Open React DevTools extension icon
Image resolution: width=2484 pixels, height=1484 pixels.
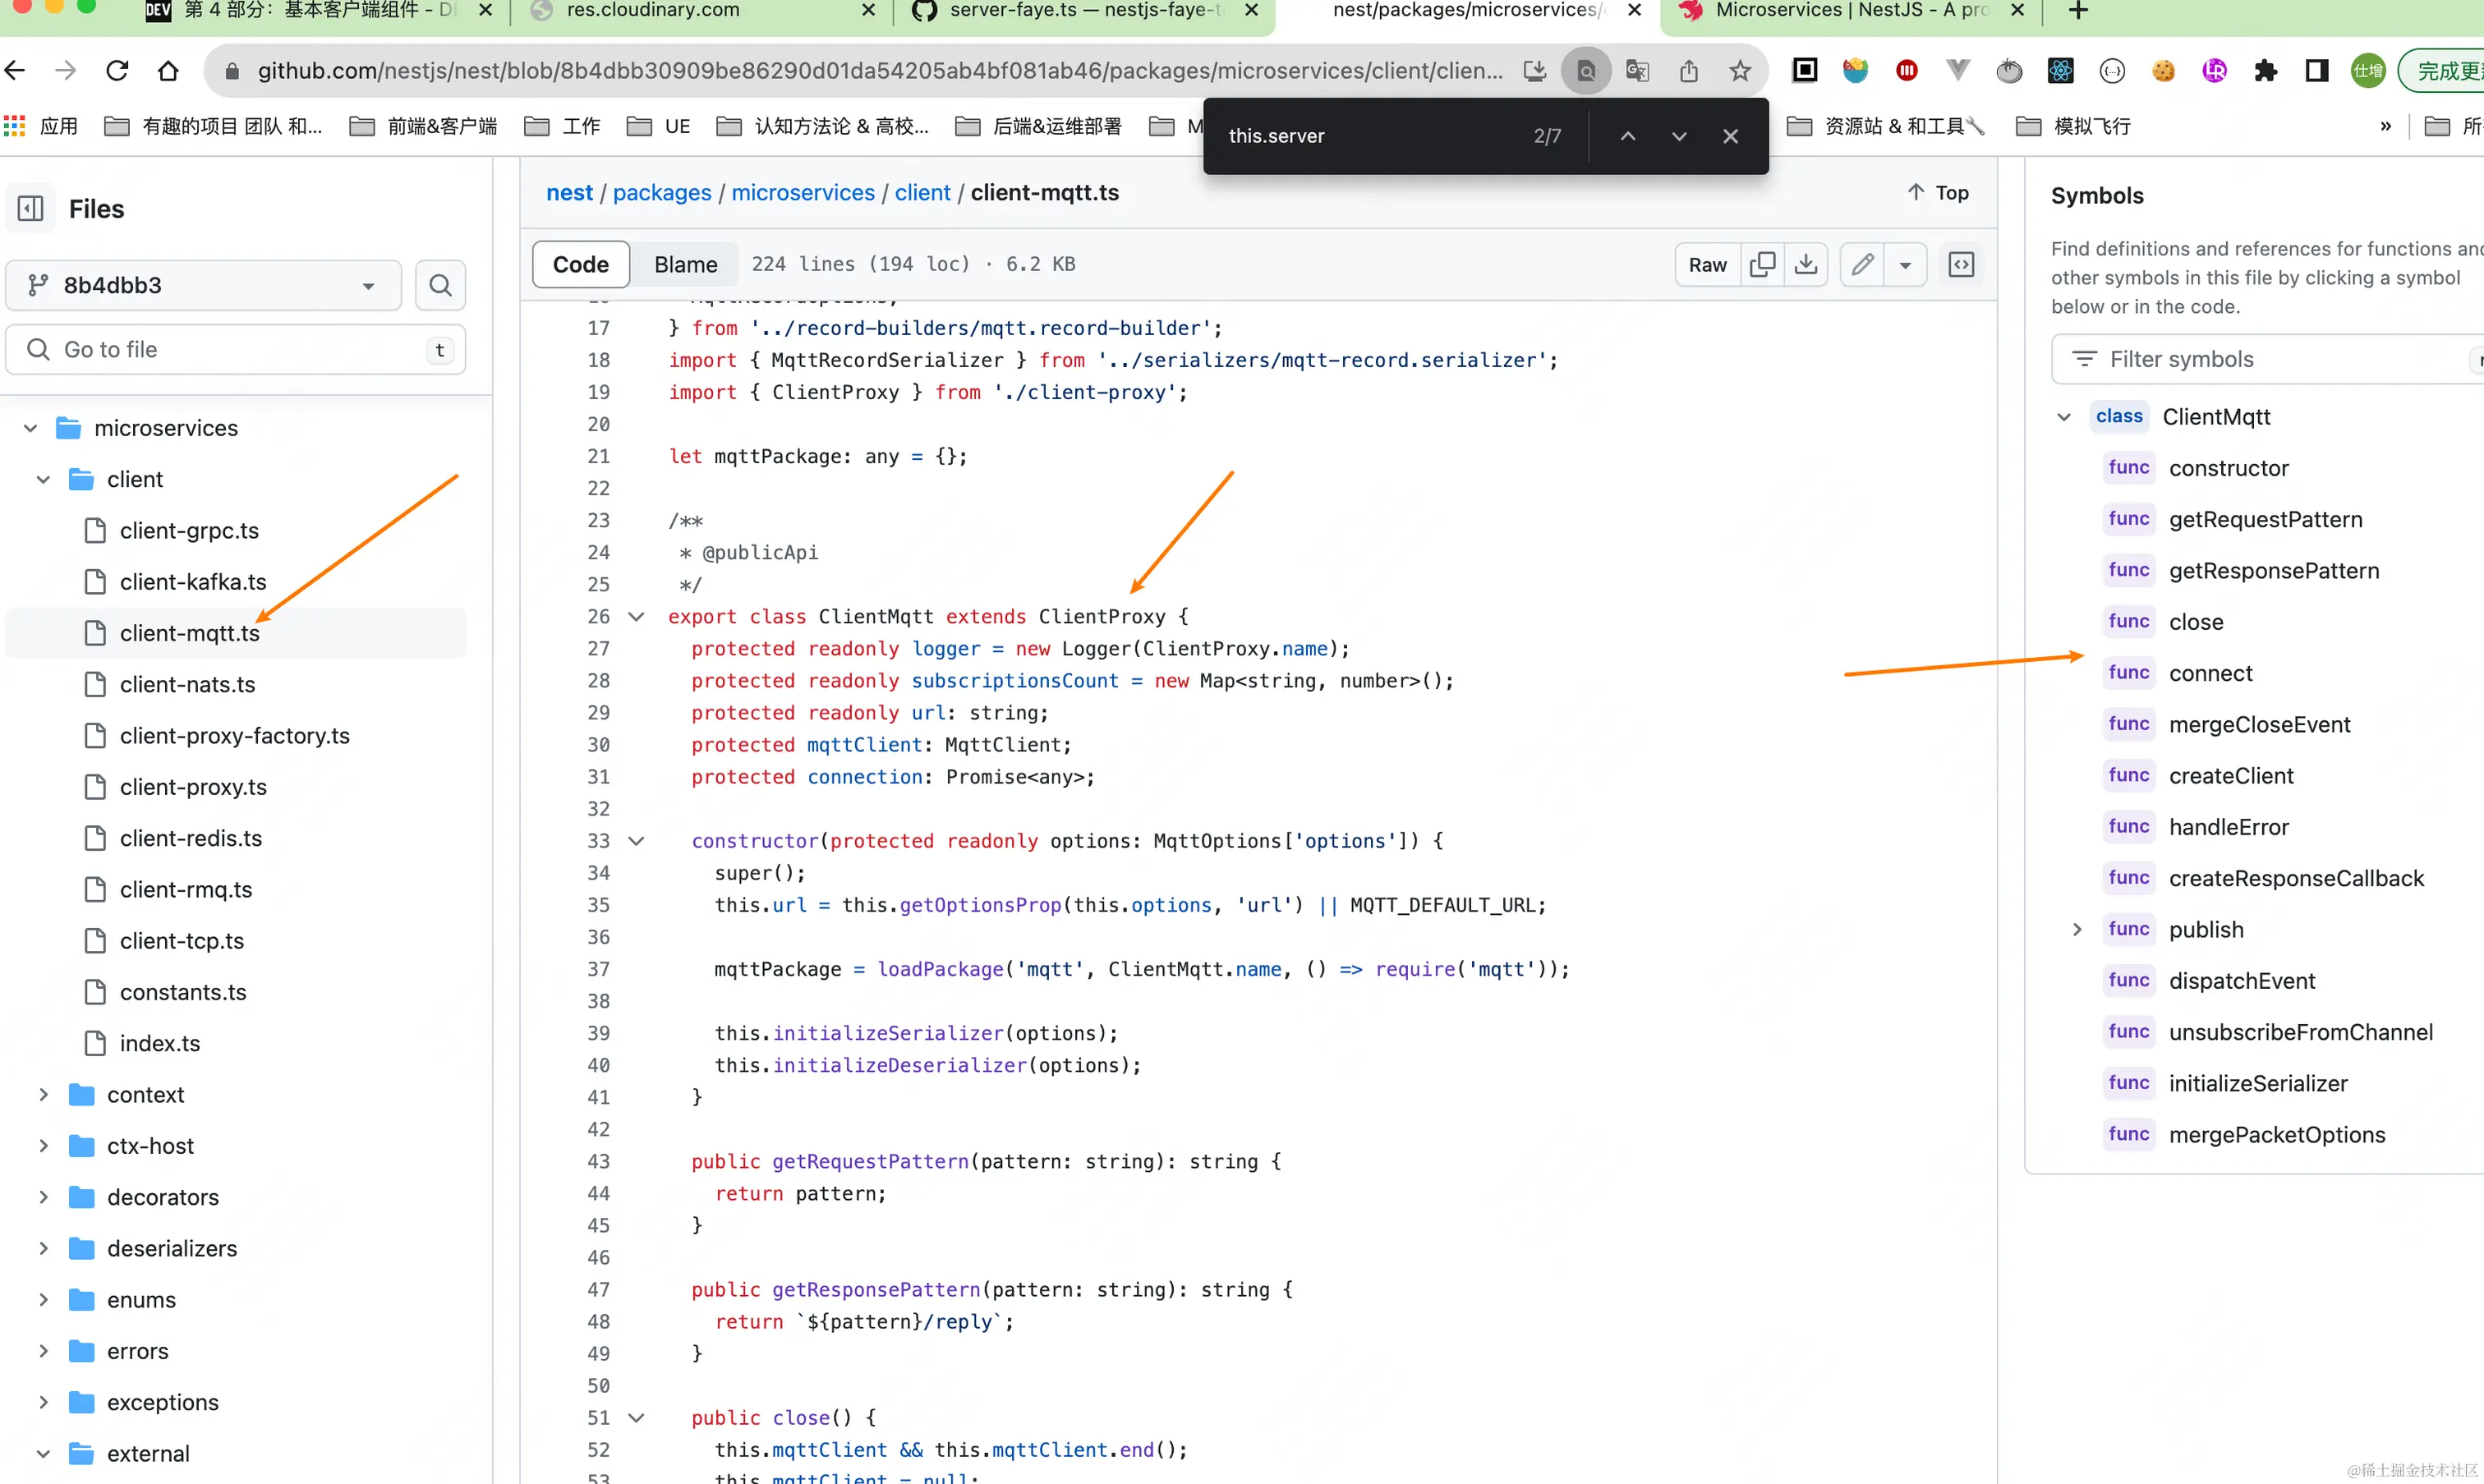click(2060, 70)
